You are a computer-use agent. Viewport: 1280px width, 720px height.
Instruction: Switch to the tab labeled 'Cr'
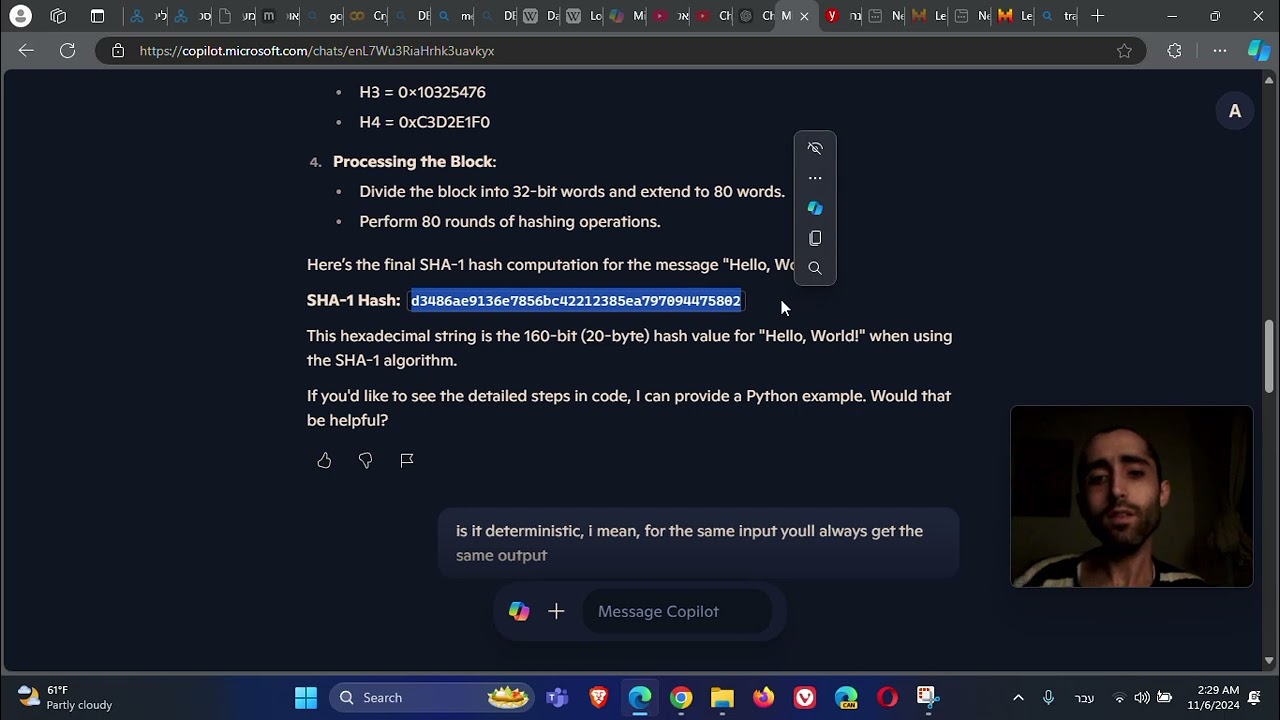[x=368, y=16]
